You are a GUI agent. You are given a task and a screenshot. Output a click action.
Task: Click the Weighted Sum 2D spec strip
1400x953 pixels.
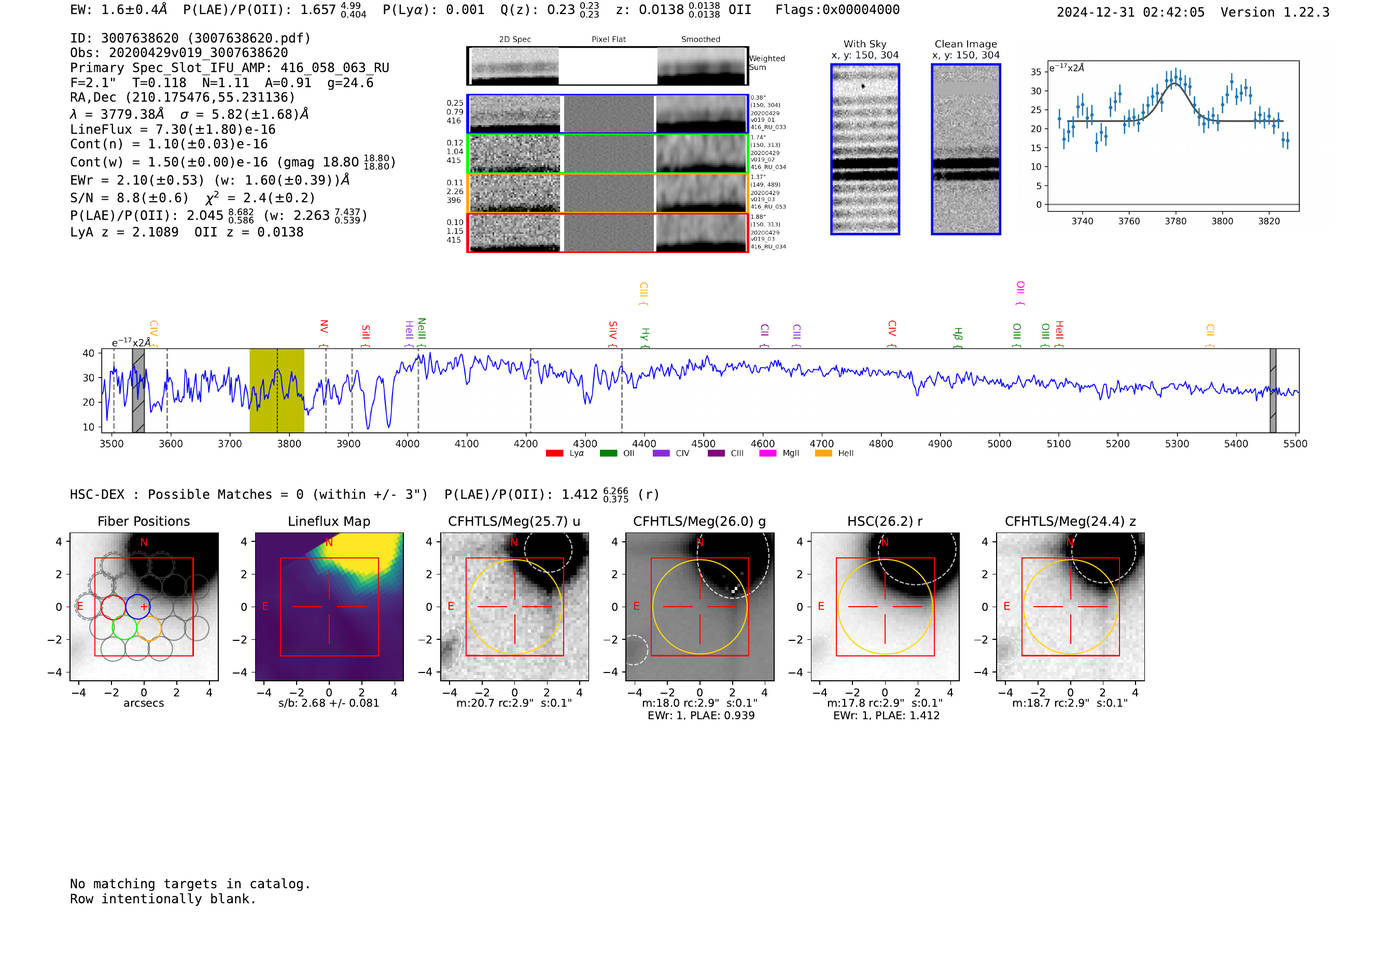pyautogui.click(x=607, y=66)
